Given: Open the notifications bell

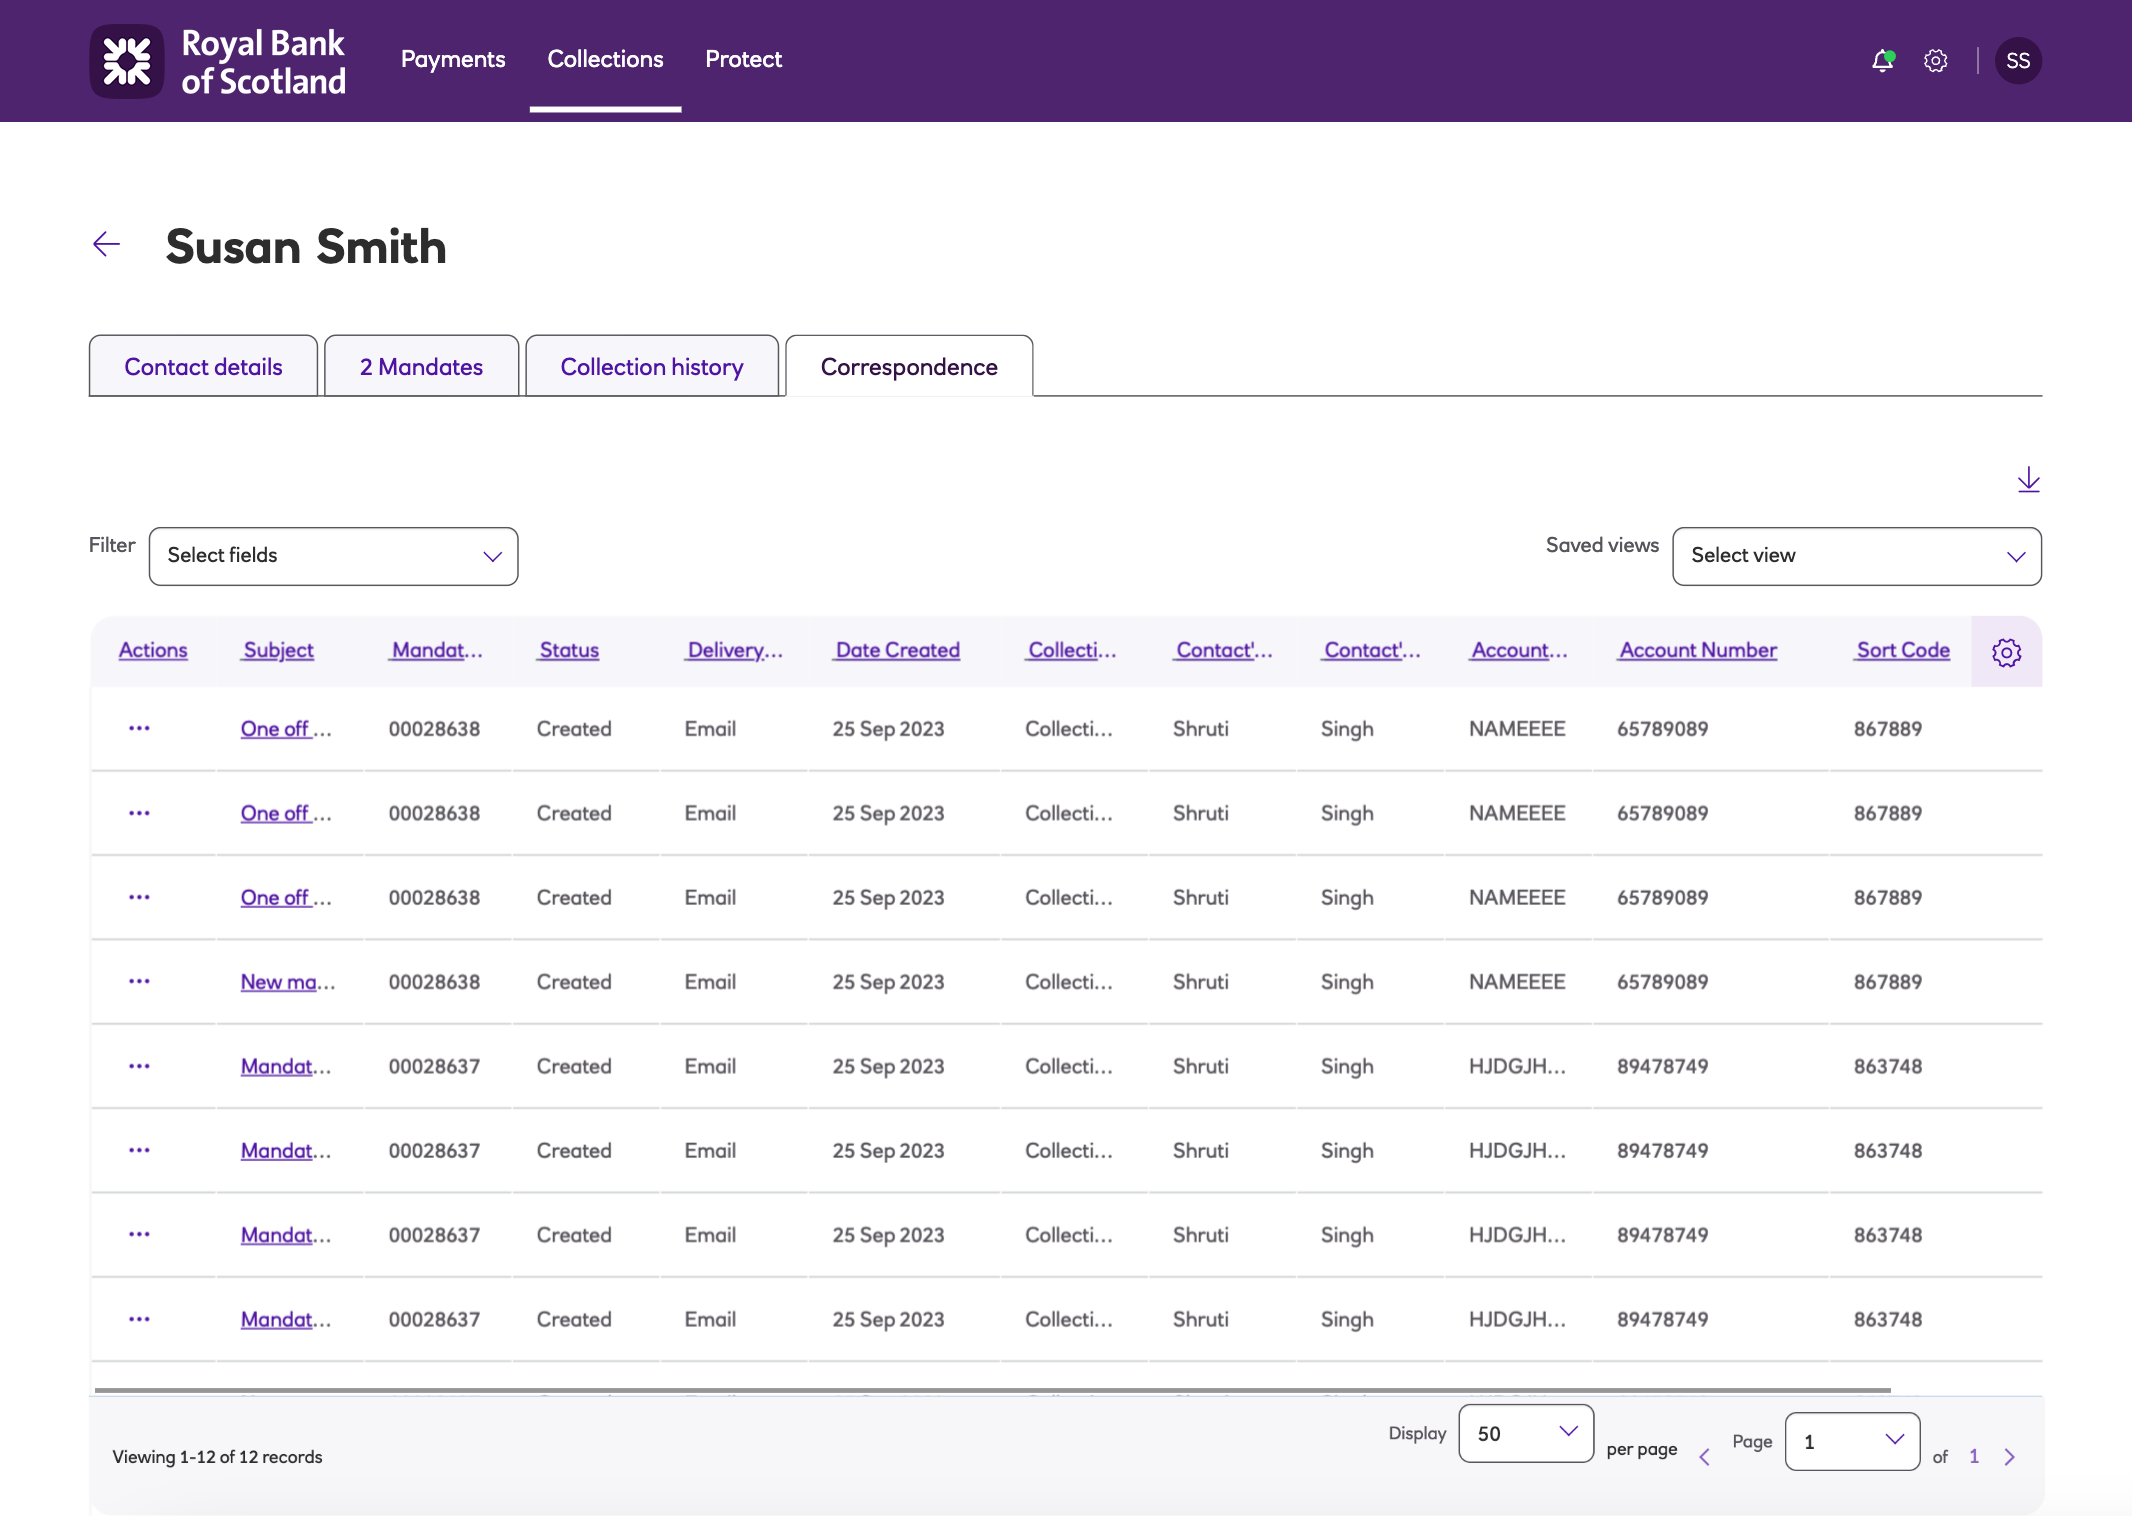Looking at the screenshot, I should (1883, 61).
